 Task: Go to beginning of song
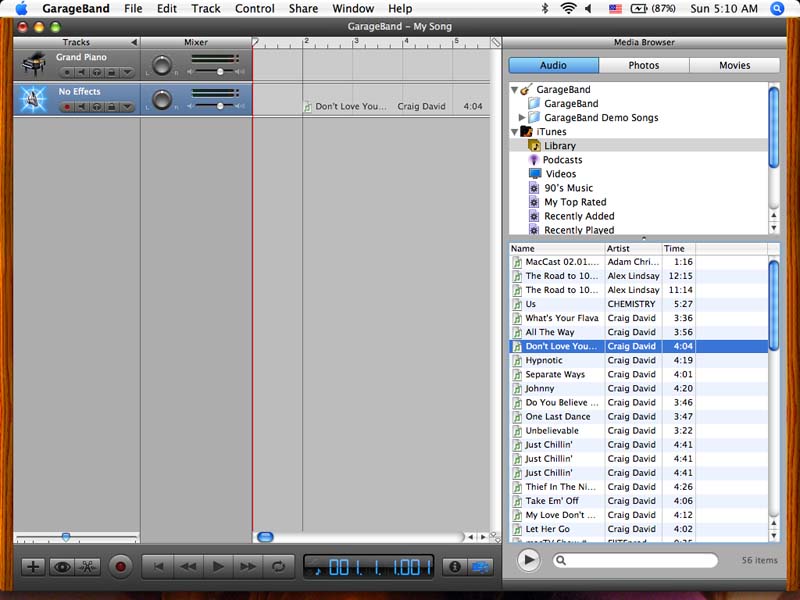(158, 567)
